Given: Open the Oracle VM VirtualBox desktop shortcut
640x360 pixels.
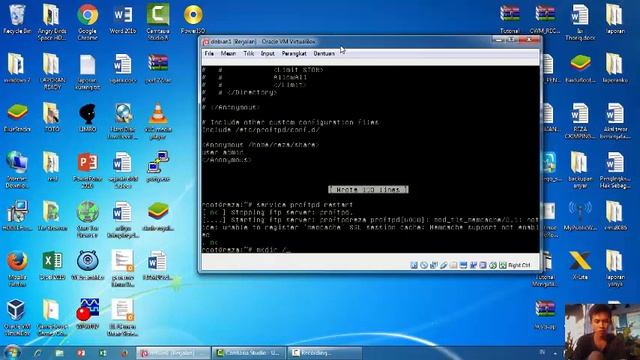Looking at the screenshot, I should tap(17, 318).
